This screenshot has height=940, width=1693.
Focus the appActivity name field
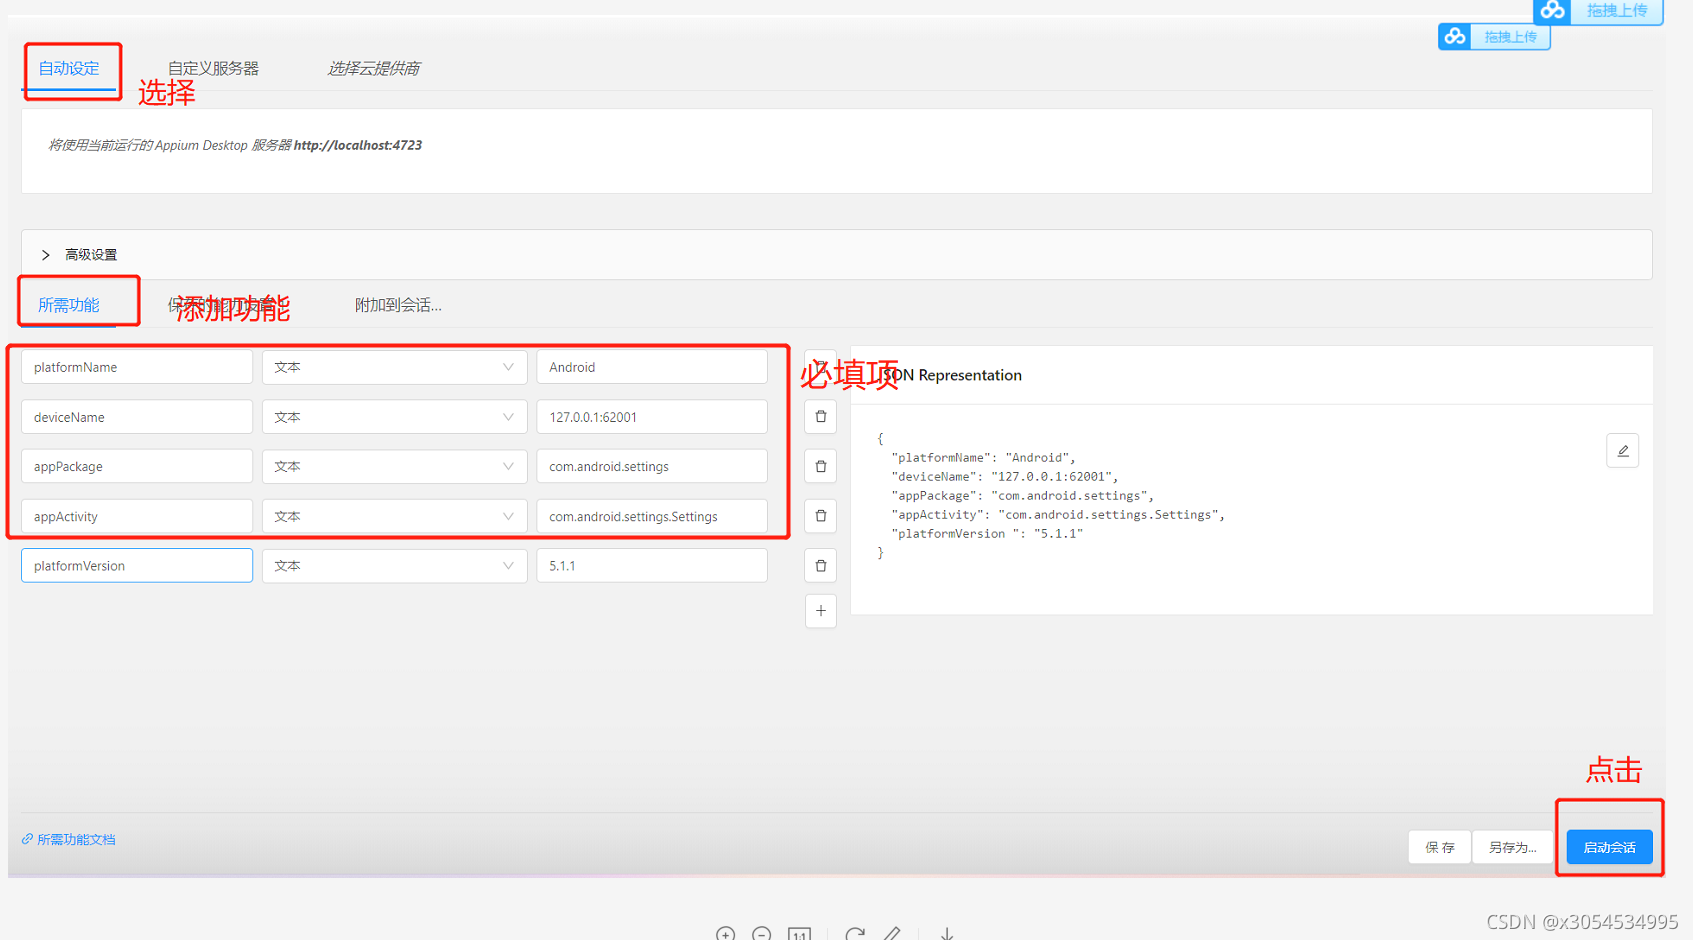coord(137,516)
